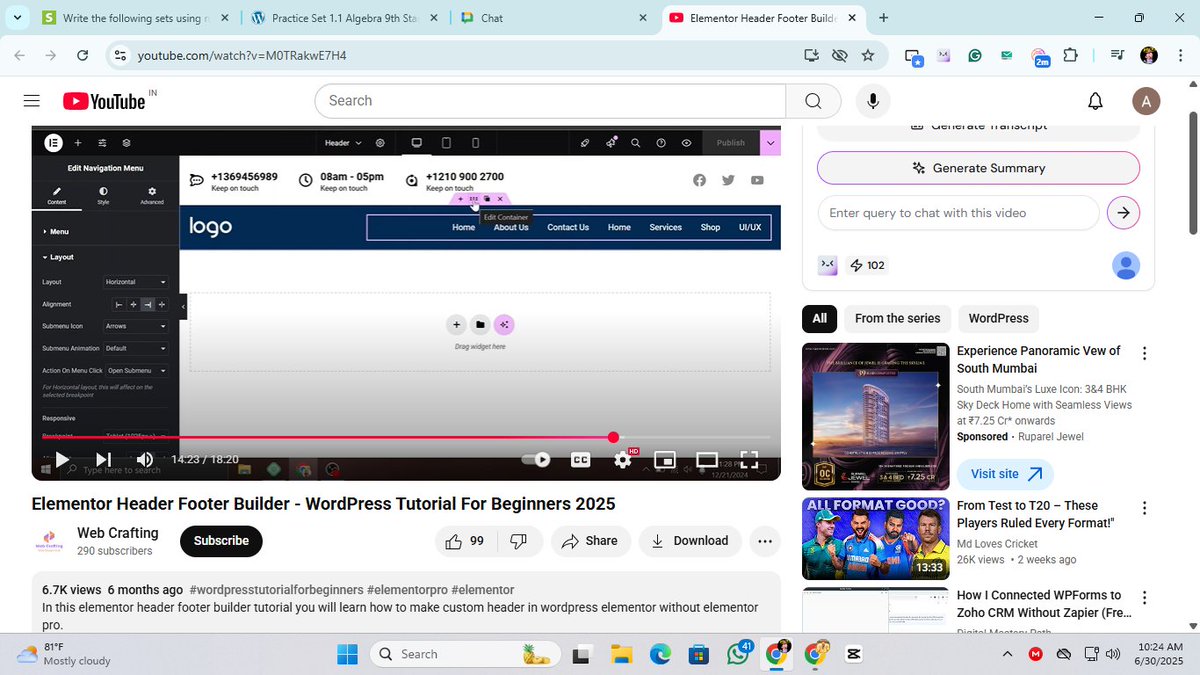The image size is (1200, 675).
Task: Open the tab search dropdown
Action: [x=17, y=18]
